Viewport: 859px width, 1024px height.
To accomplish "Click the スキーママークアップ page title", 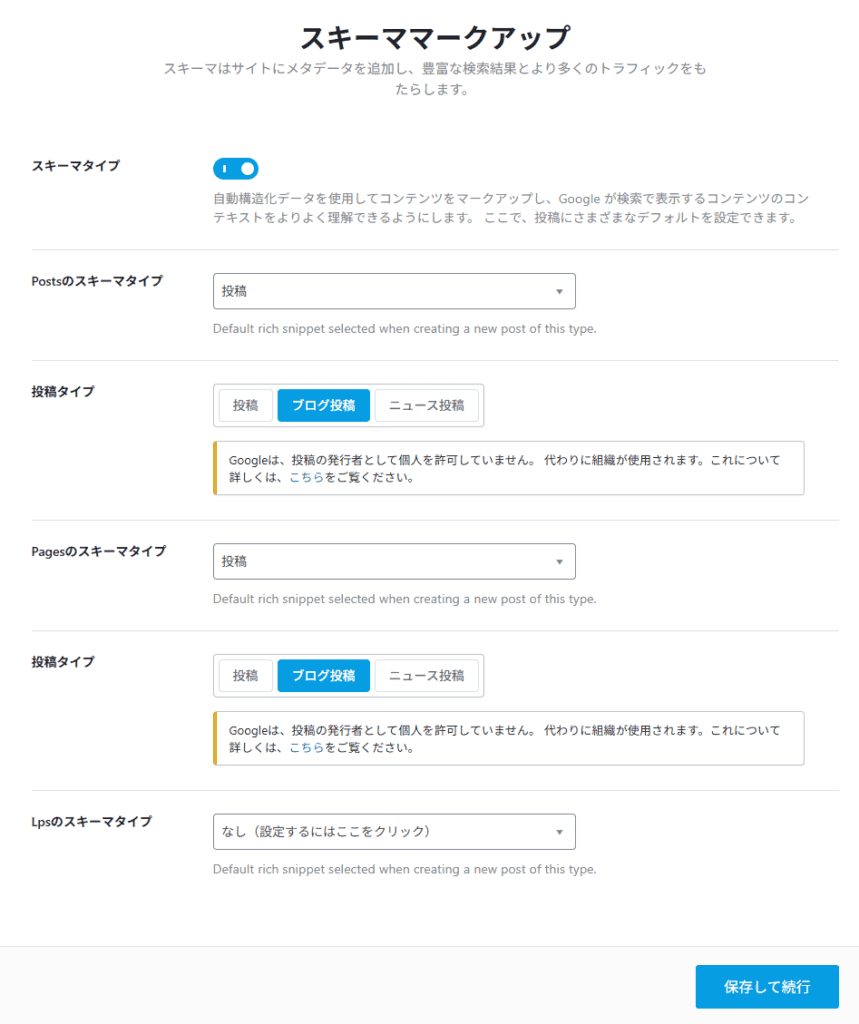I will pyautogui.click(x=429, y=36).
